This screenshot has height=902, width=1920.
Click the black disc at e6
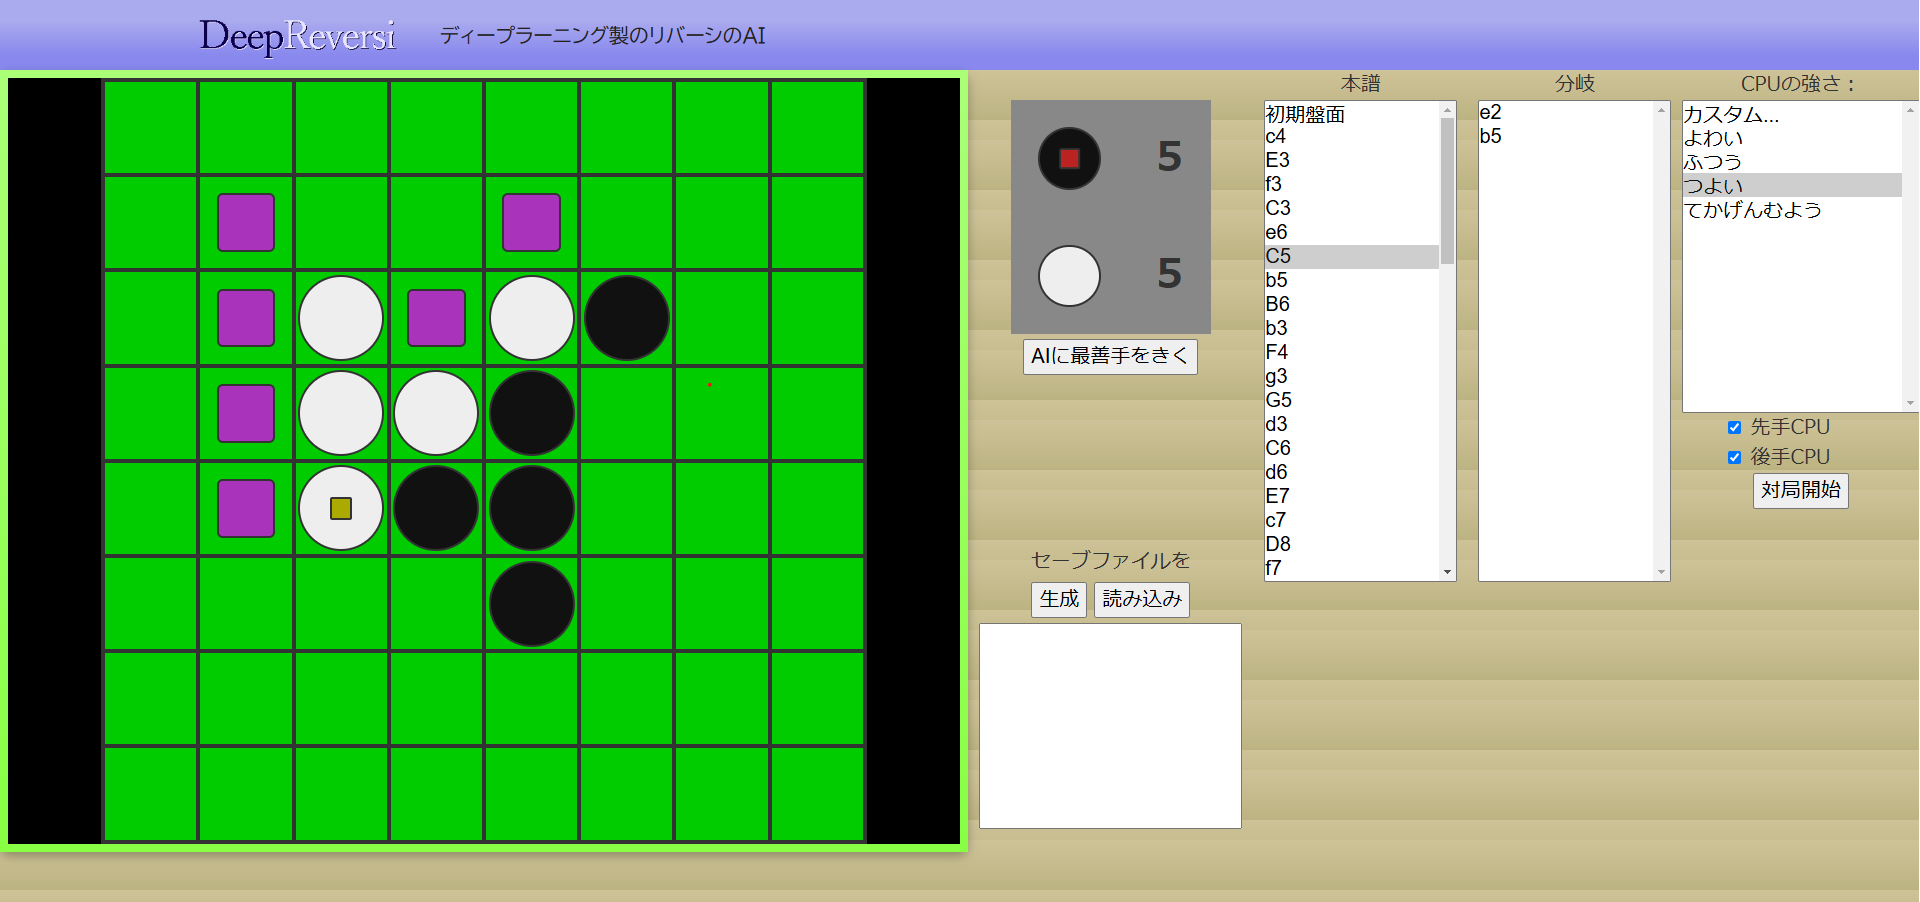532,604
